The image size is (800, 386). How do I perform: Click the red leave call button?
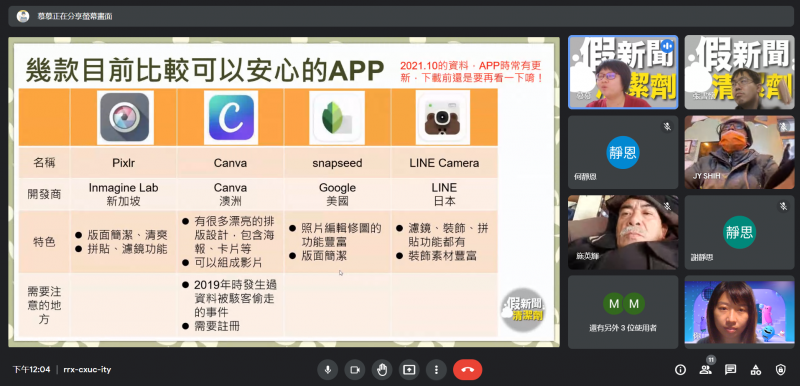point(467,370)
